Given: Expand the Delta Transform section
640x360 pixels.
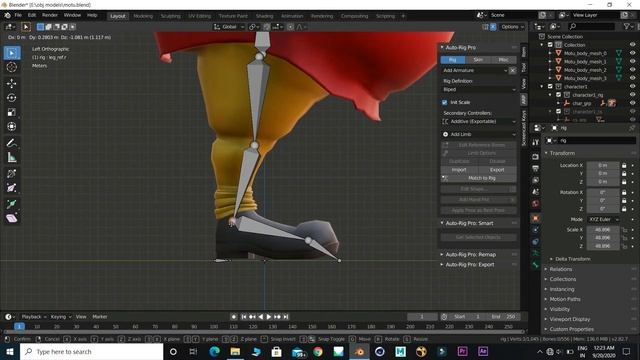Looking at the screenshot, I should (573, 259).
